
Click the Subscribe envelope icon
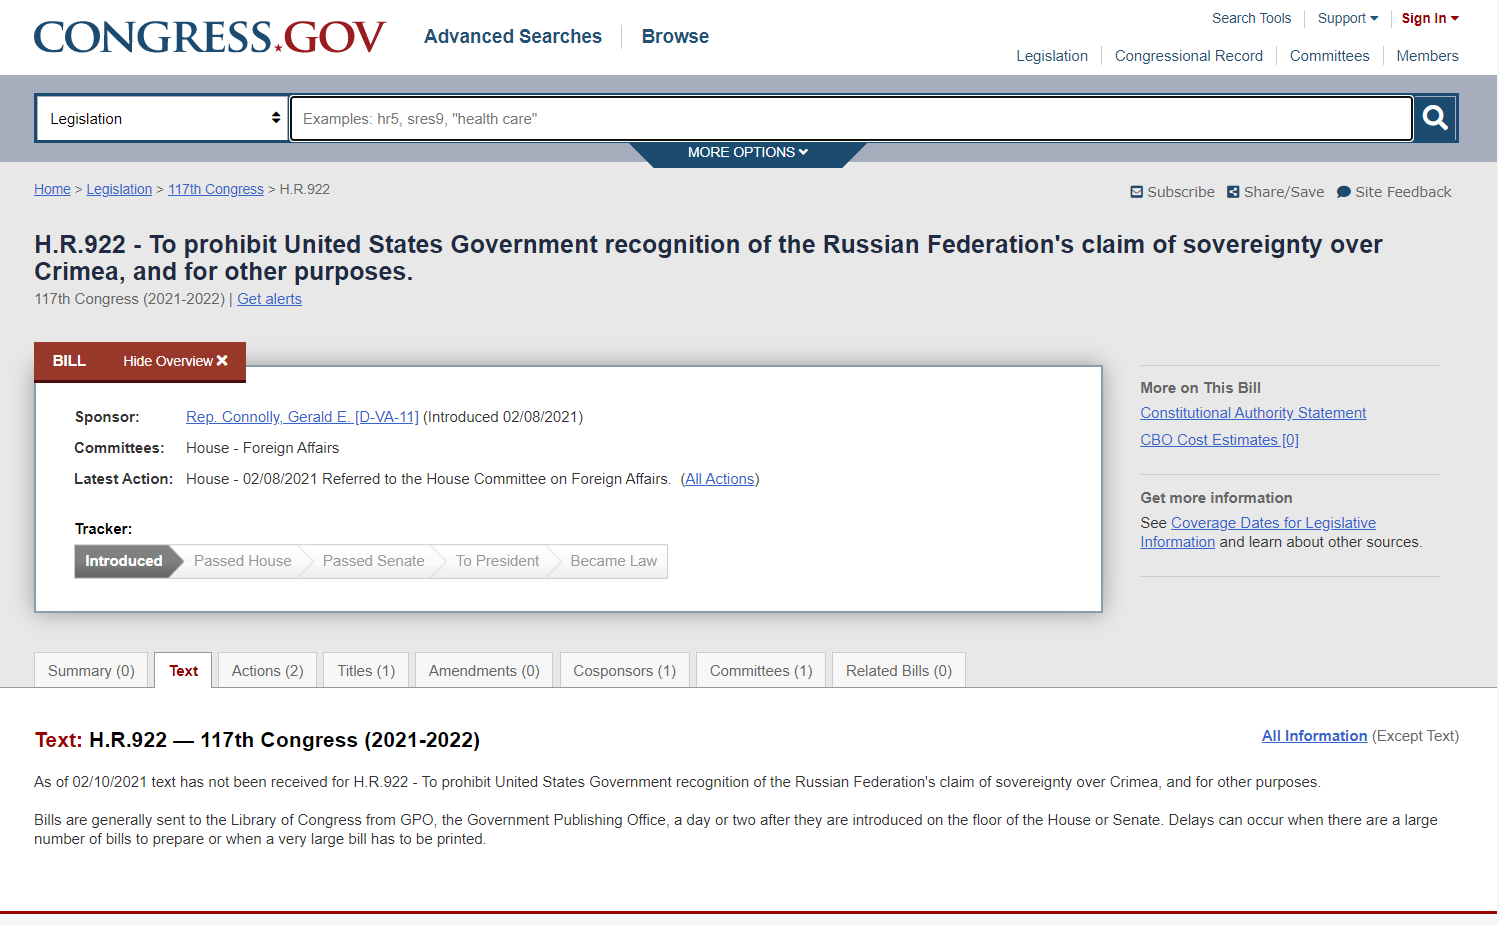(1136, 192)
